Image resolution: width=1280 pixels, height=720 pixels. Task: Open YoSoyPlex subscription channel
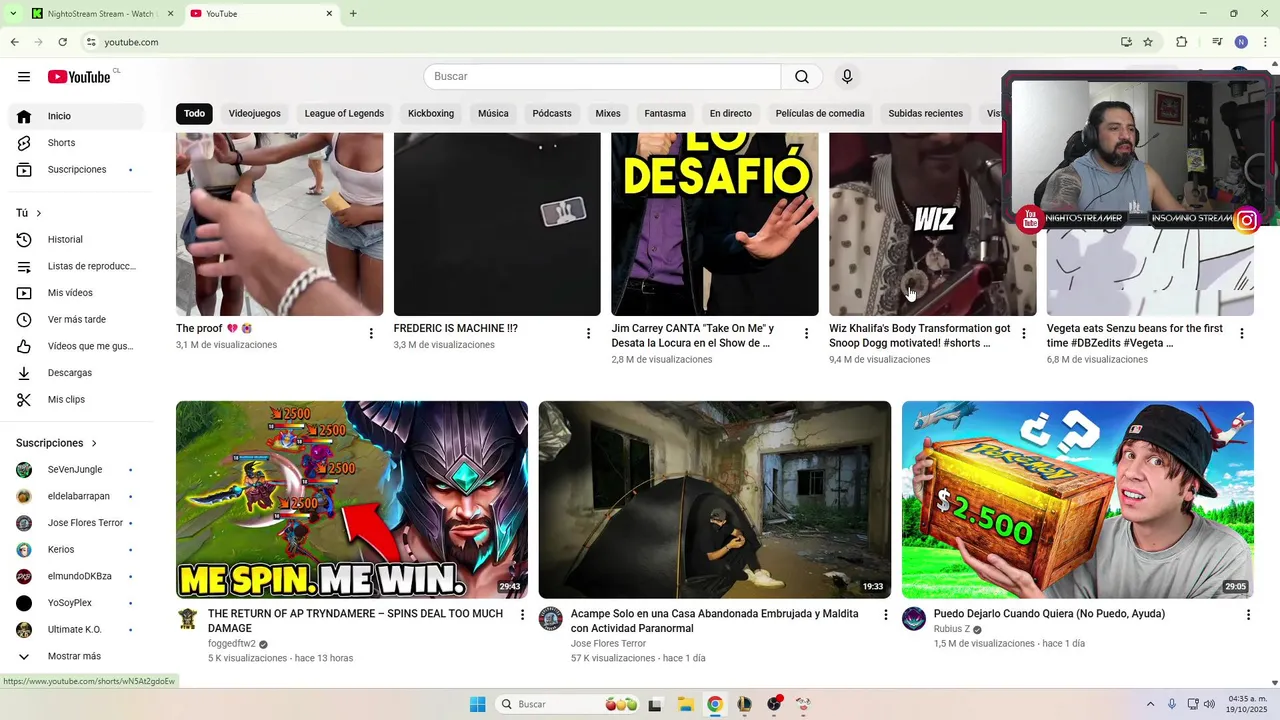coord(76,603)
